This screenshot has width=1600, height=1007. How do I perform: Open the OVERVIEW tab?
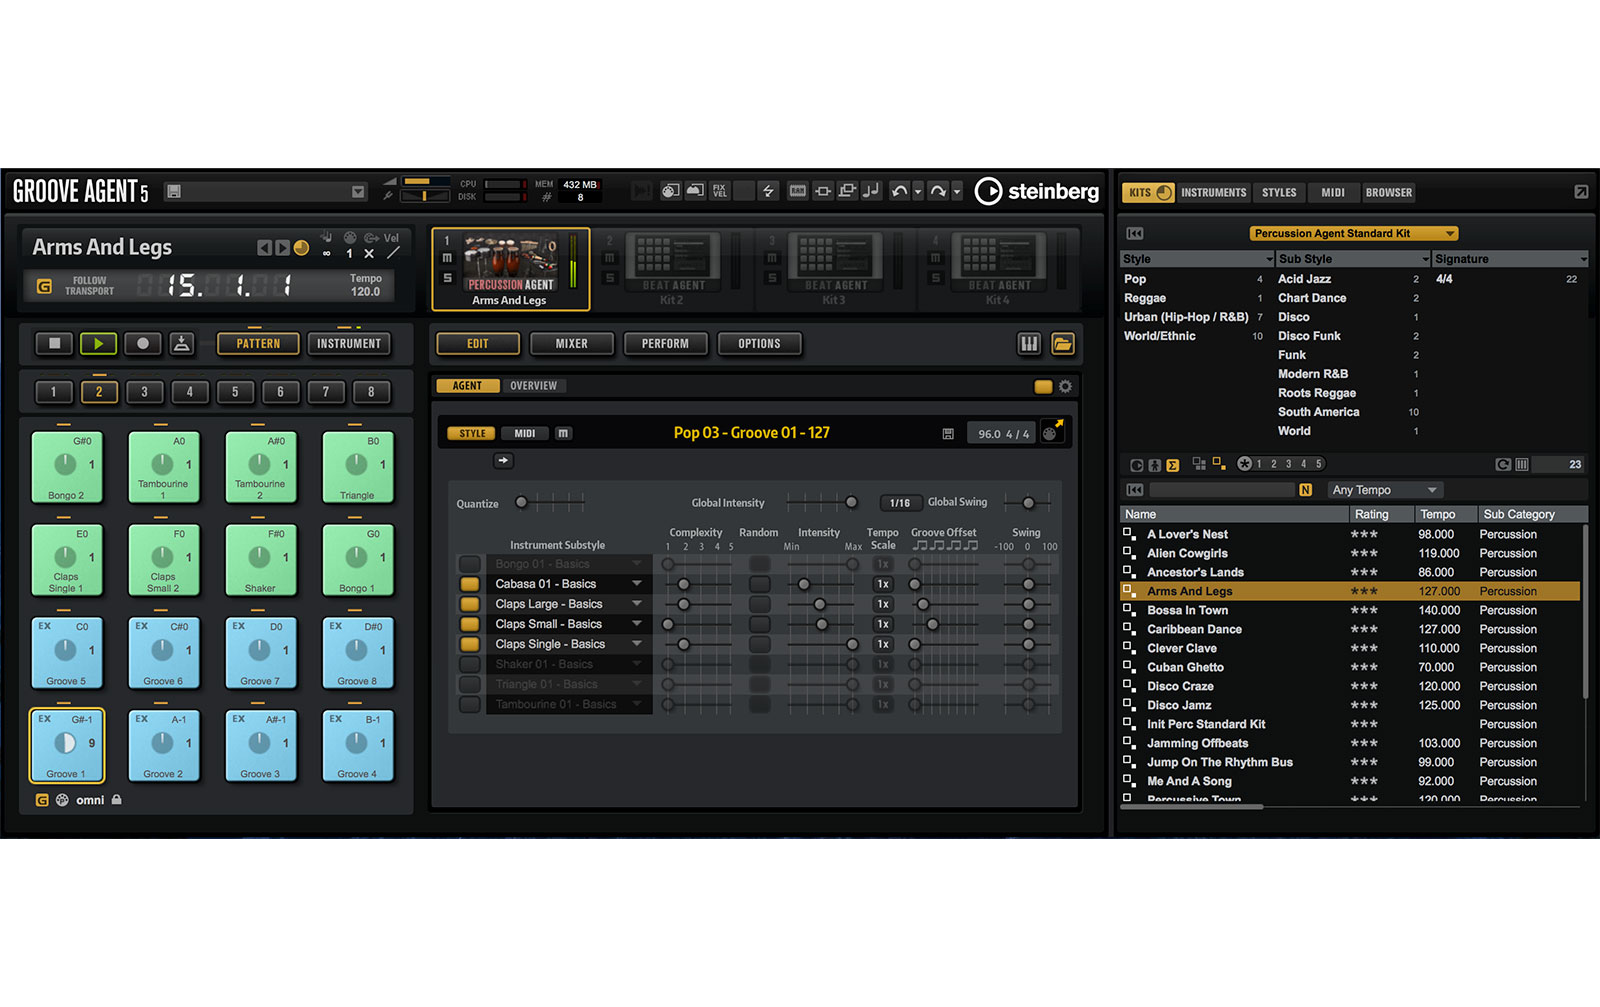pyautogui.click(x=533, y=386)
